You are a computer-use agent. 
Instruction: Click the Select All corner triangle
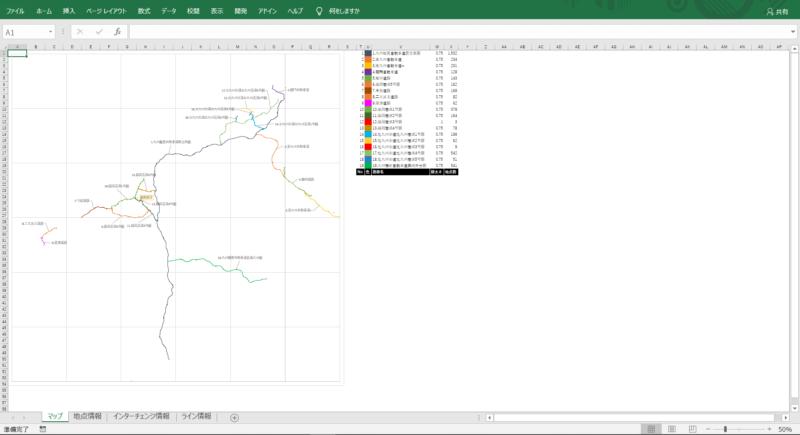coord(4,47)
